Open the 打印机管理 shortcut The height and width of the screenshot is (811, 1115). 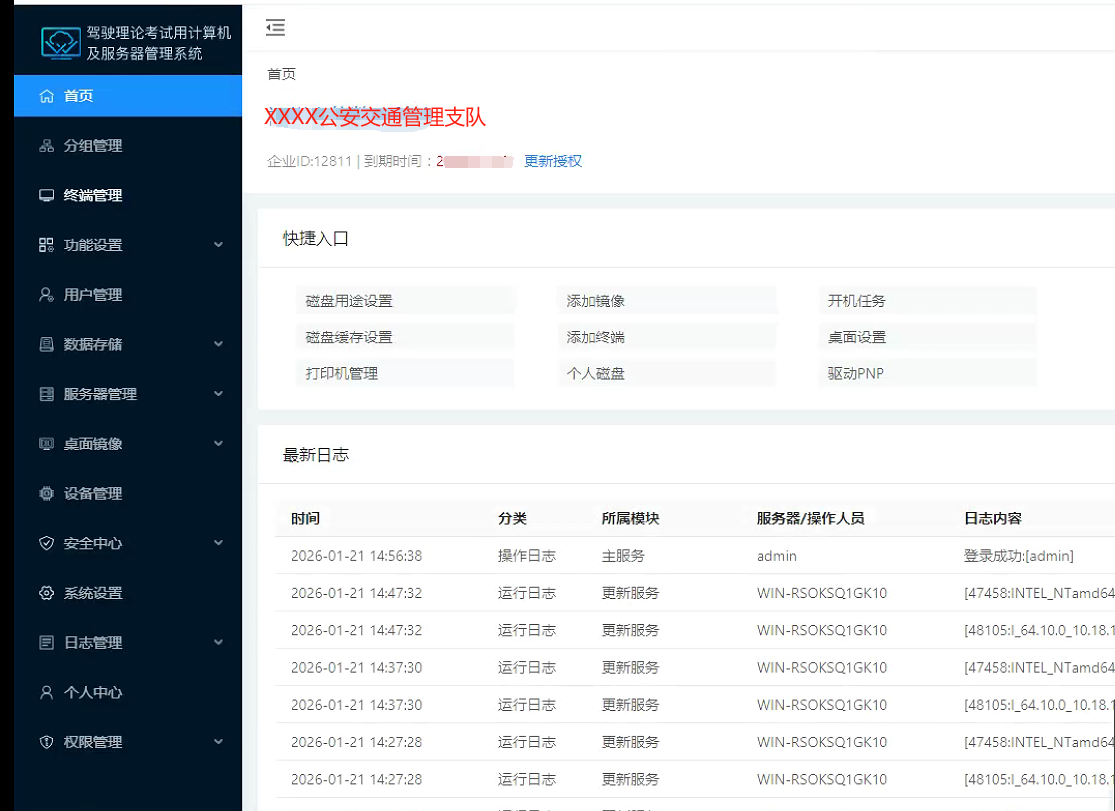(x=405, y=373)
